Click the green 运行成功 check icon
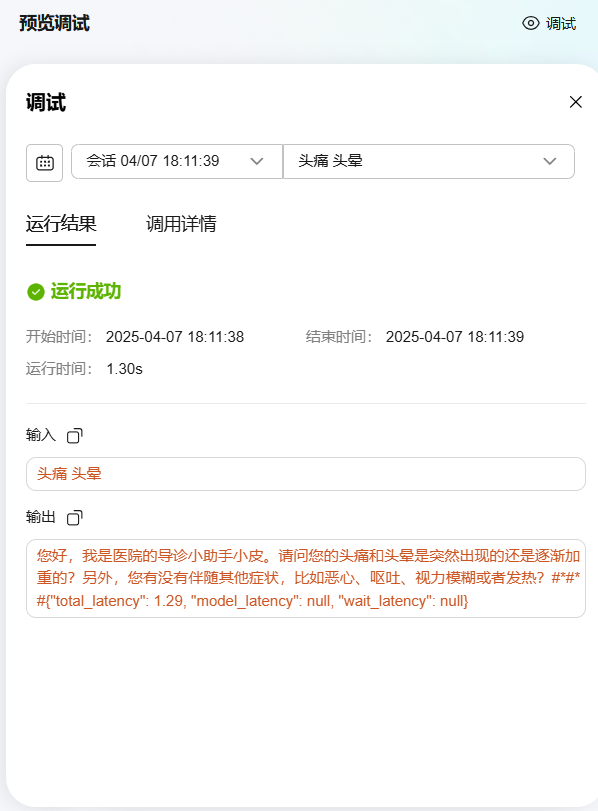 36,292
